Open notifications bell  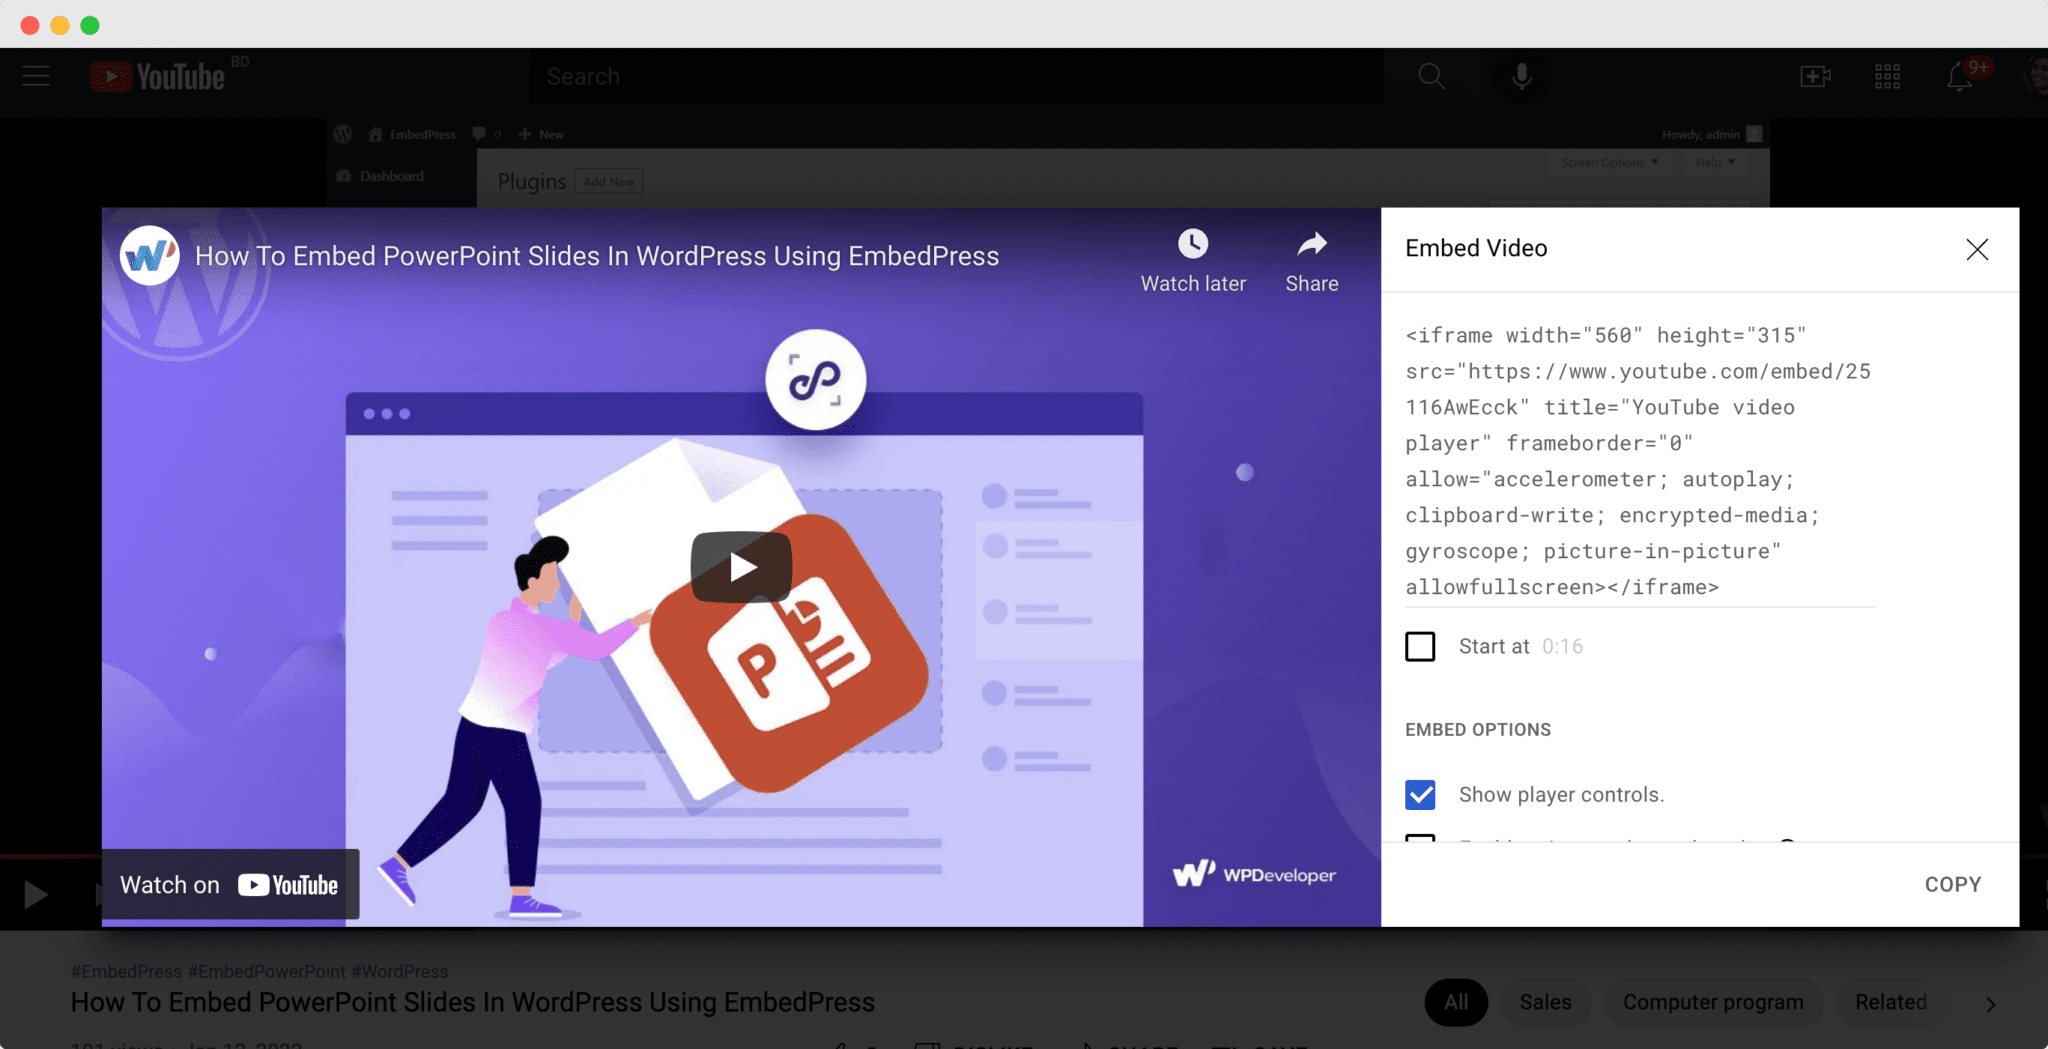coord(1960,77)
